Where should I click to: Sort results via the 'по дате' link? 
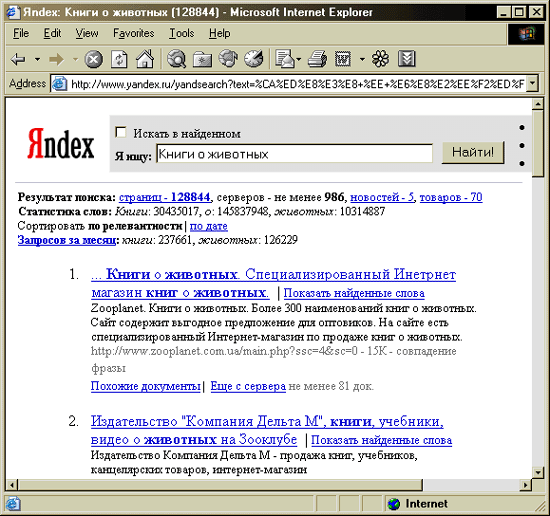point(209,226)
